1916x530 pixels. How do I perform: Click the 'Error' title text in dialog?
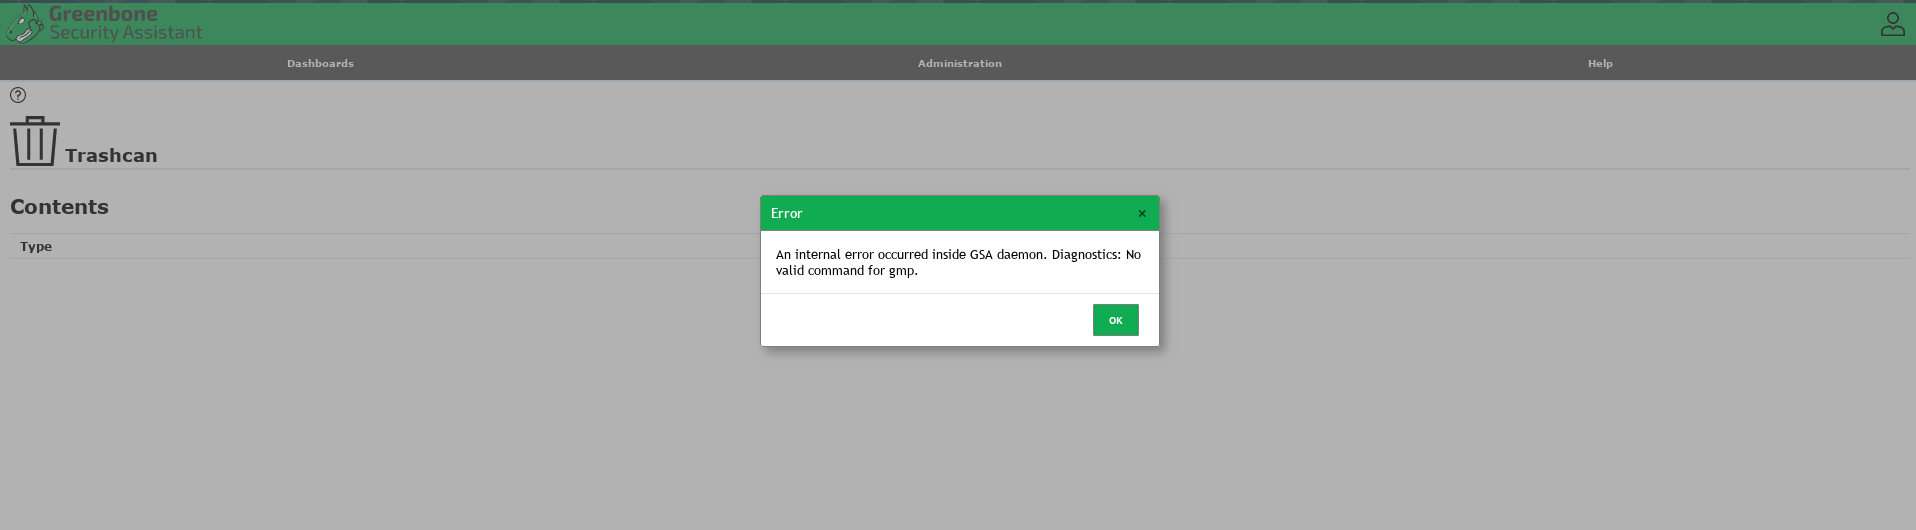(x=786, y=213)
